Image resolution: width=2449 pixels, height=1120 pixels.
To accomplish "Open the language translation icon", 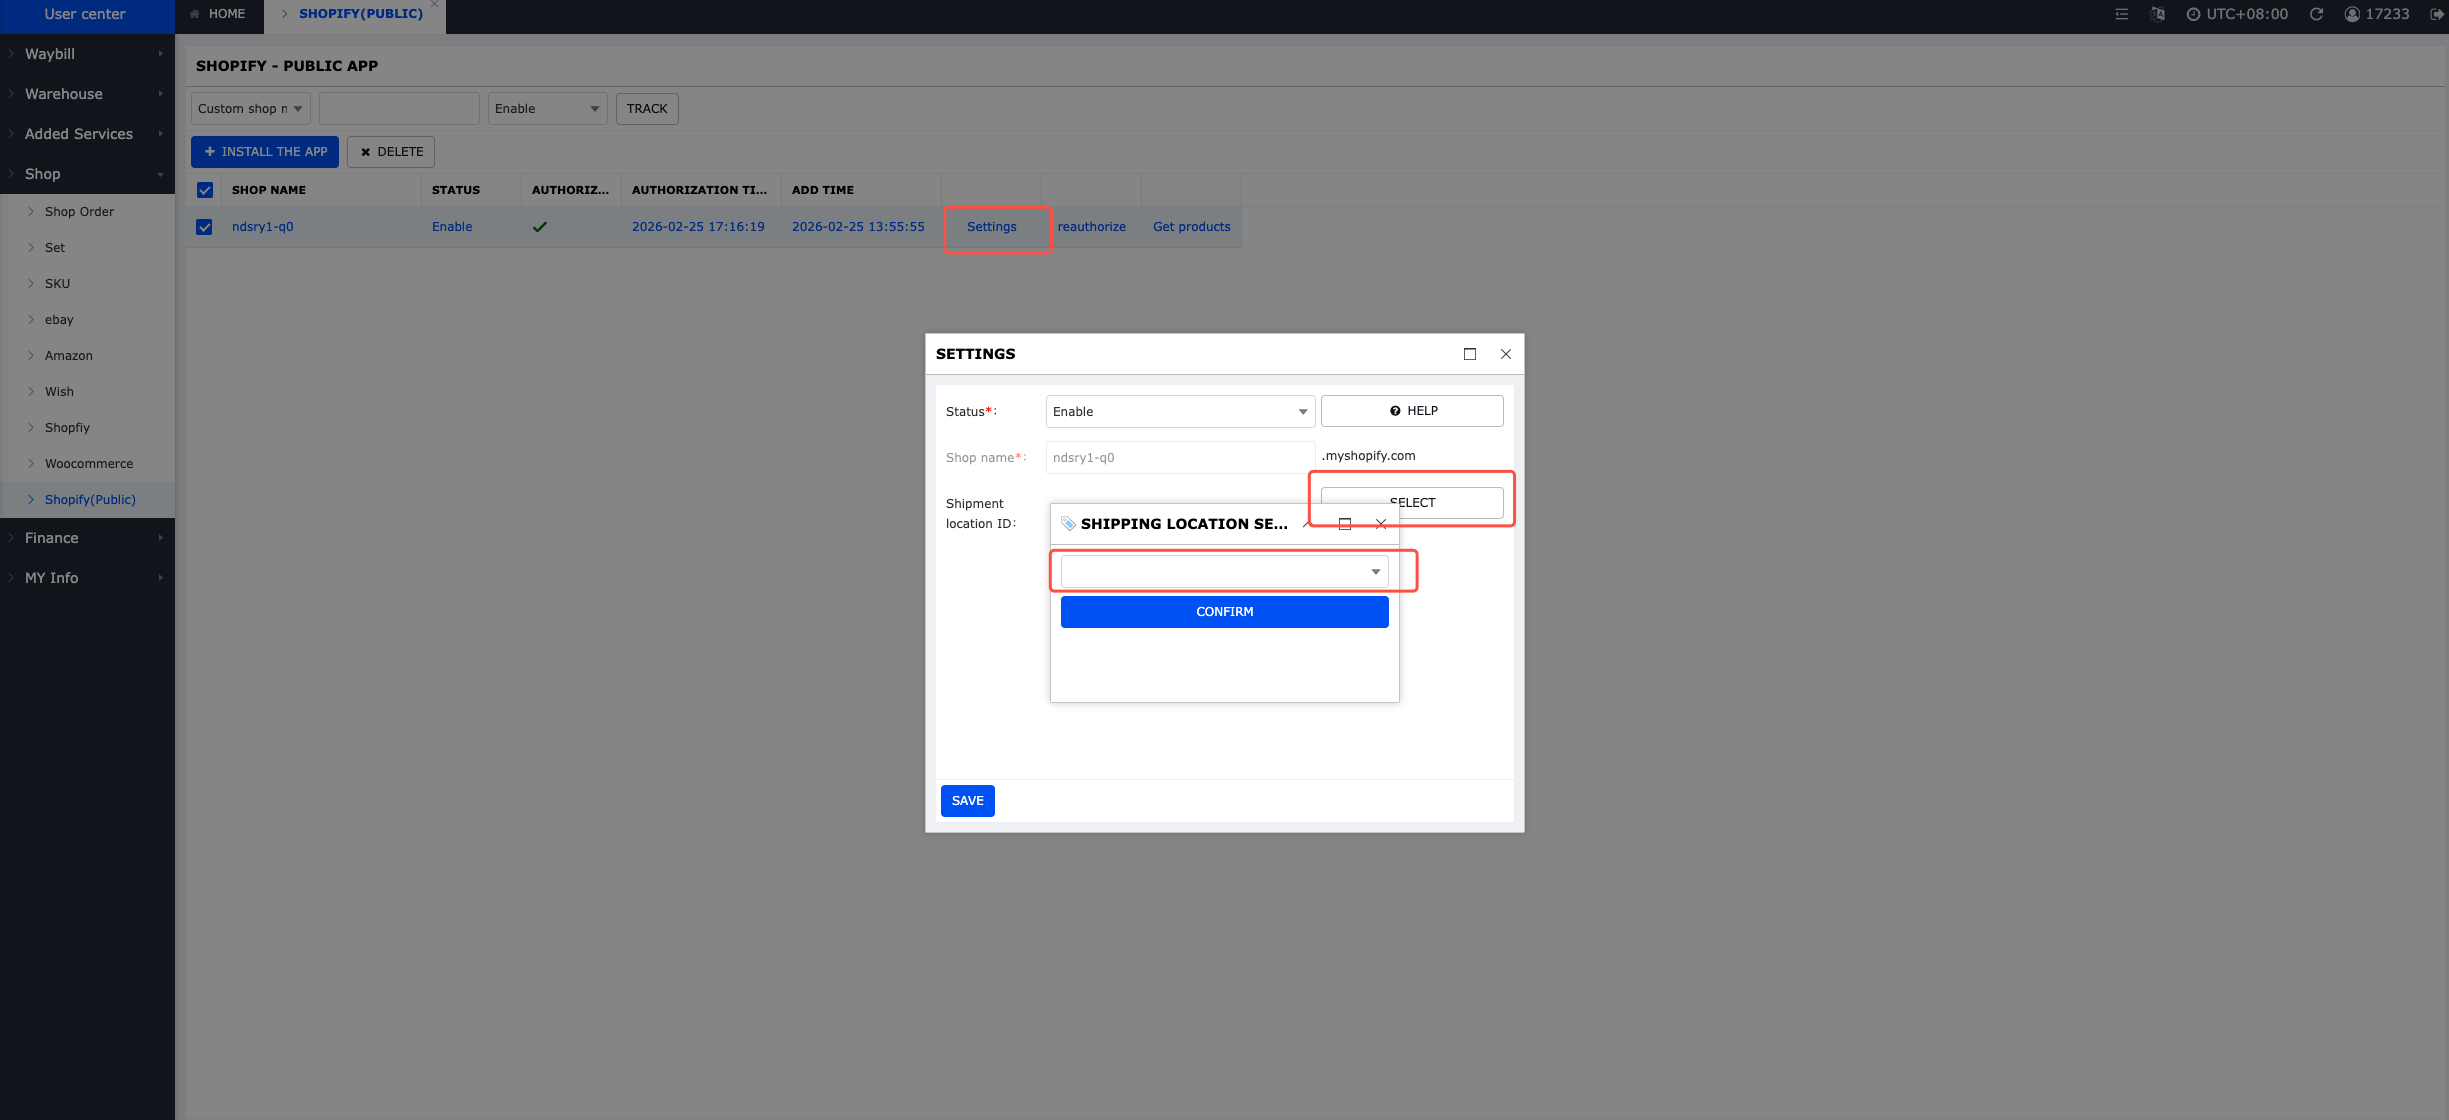I will (2157, 14).
